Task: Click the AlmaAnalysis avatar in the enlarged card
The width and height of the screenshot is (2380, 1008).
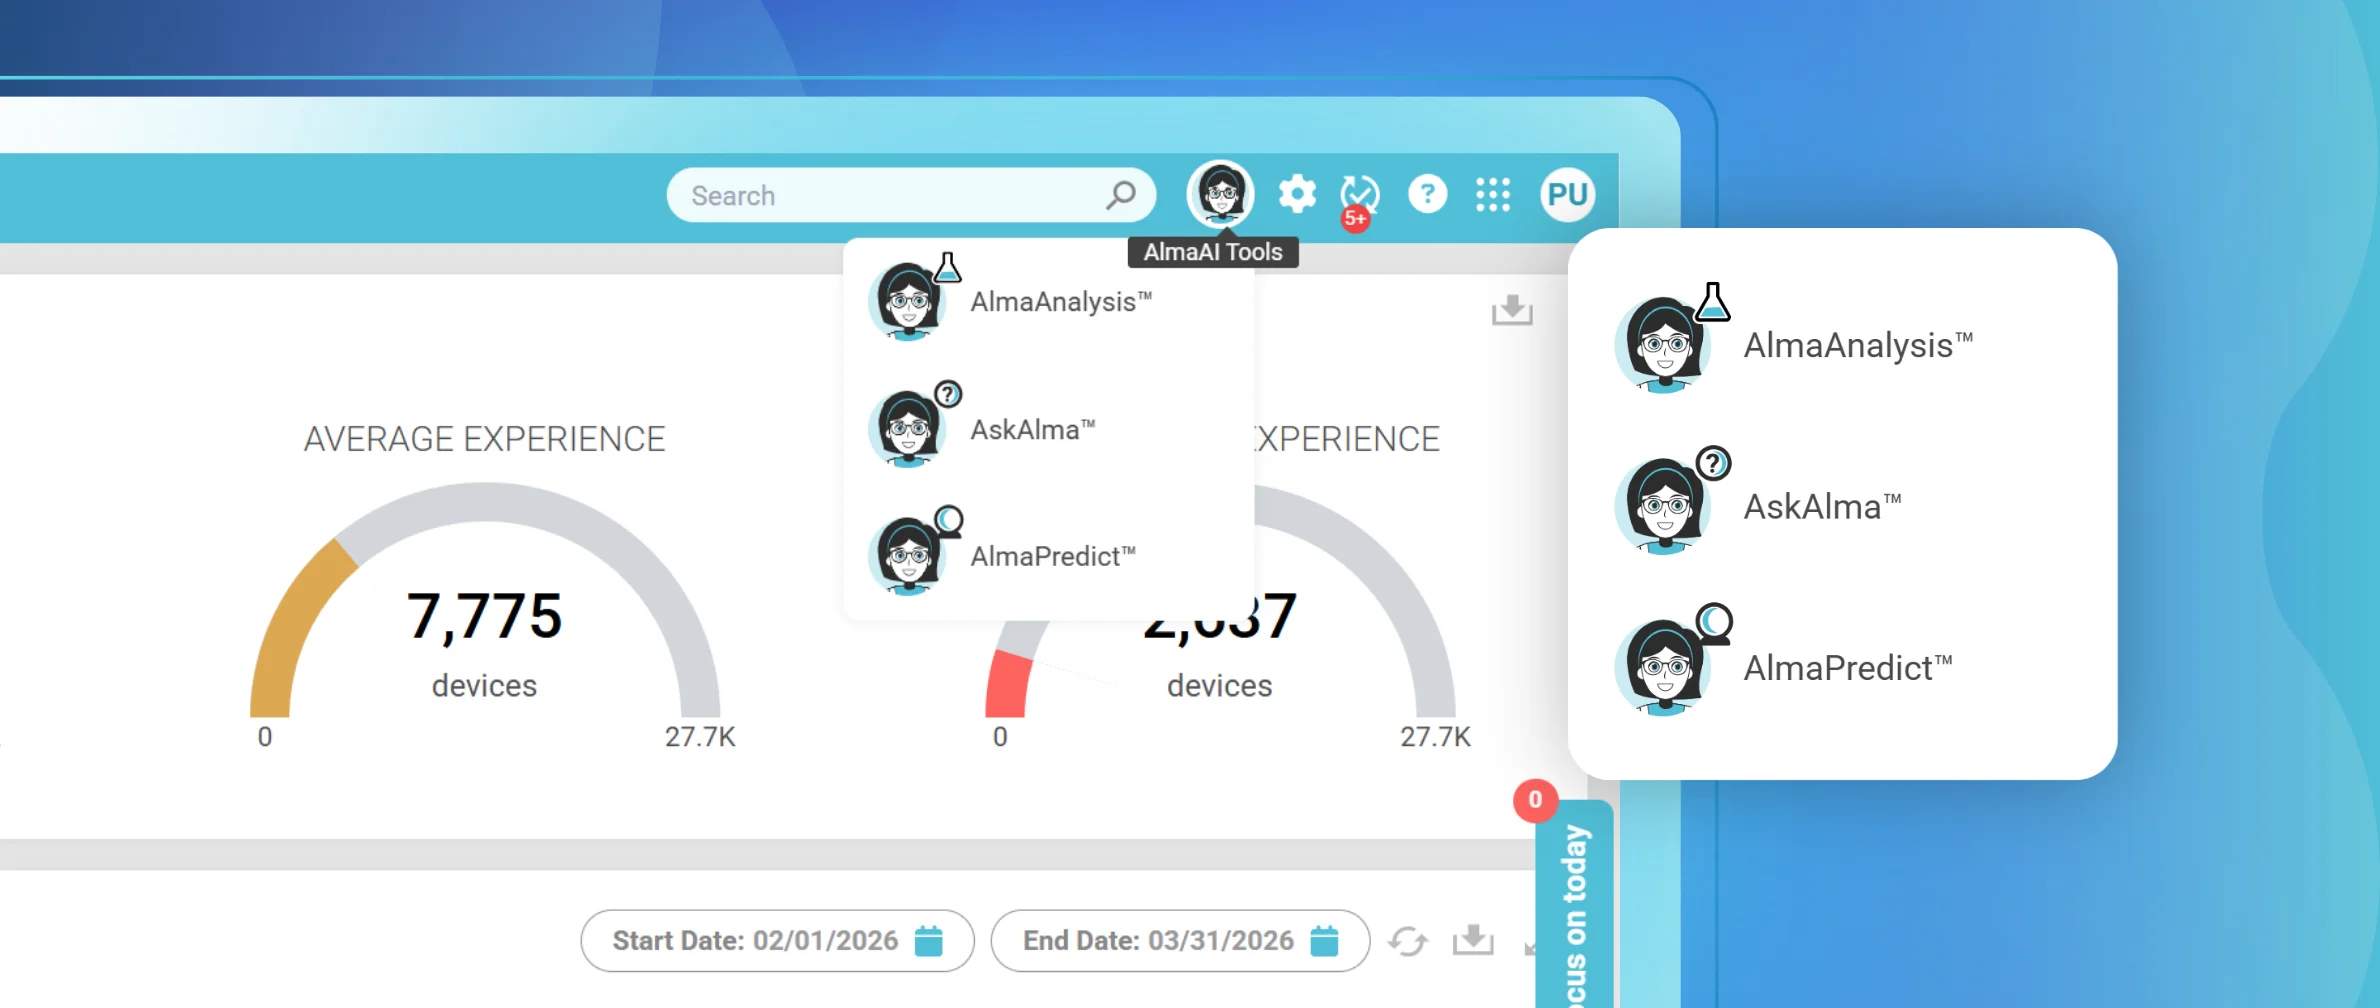Action: coord(1665,344)
